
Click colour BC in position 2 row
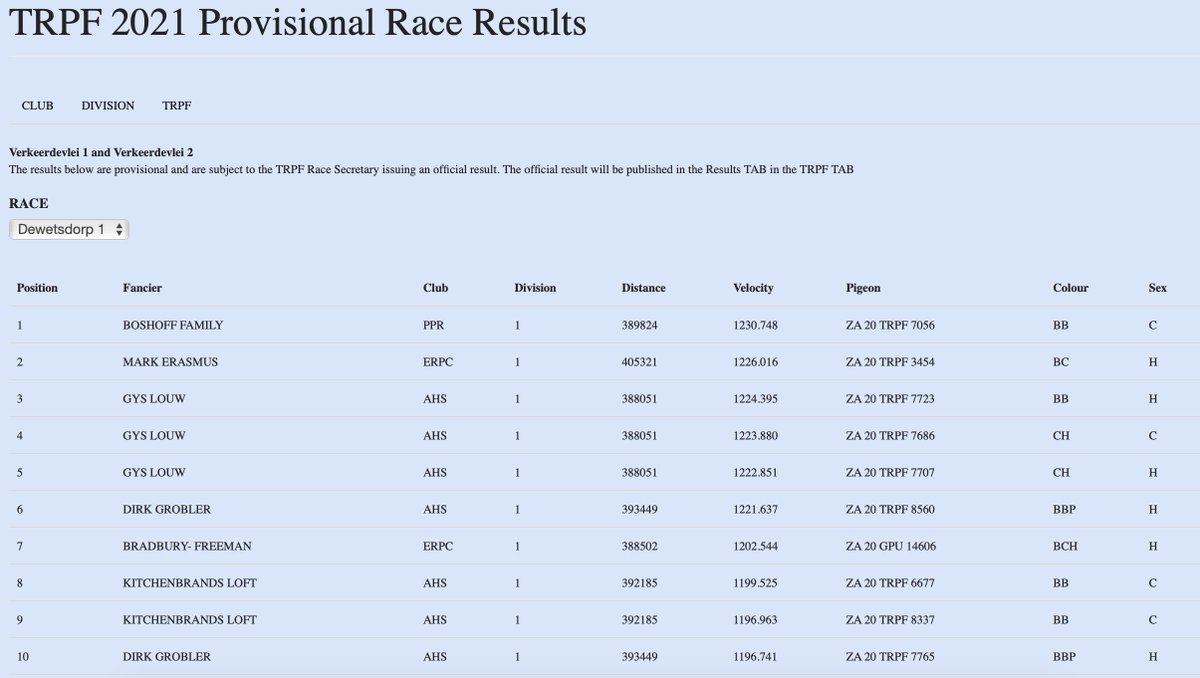(x=1061, y=362)
